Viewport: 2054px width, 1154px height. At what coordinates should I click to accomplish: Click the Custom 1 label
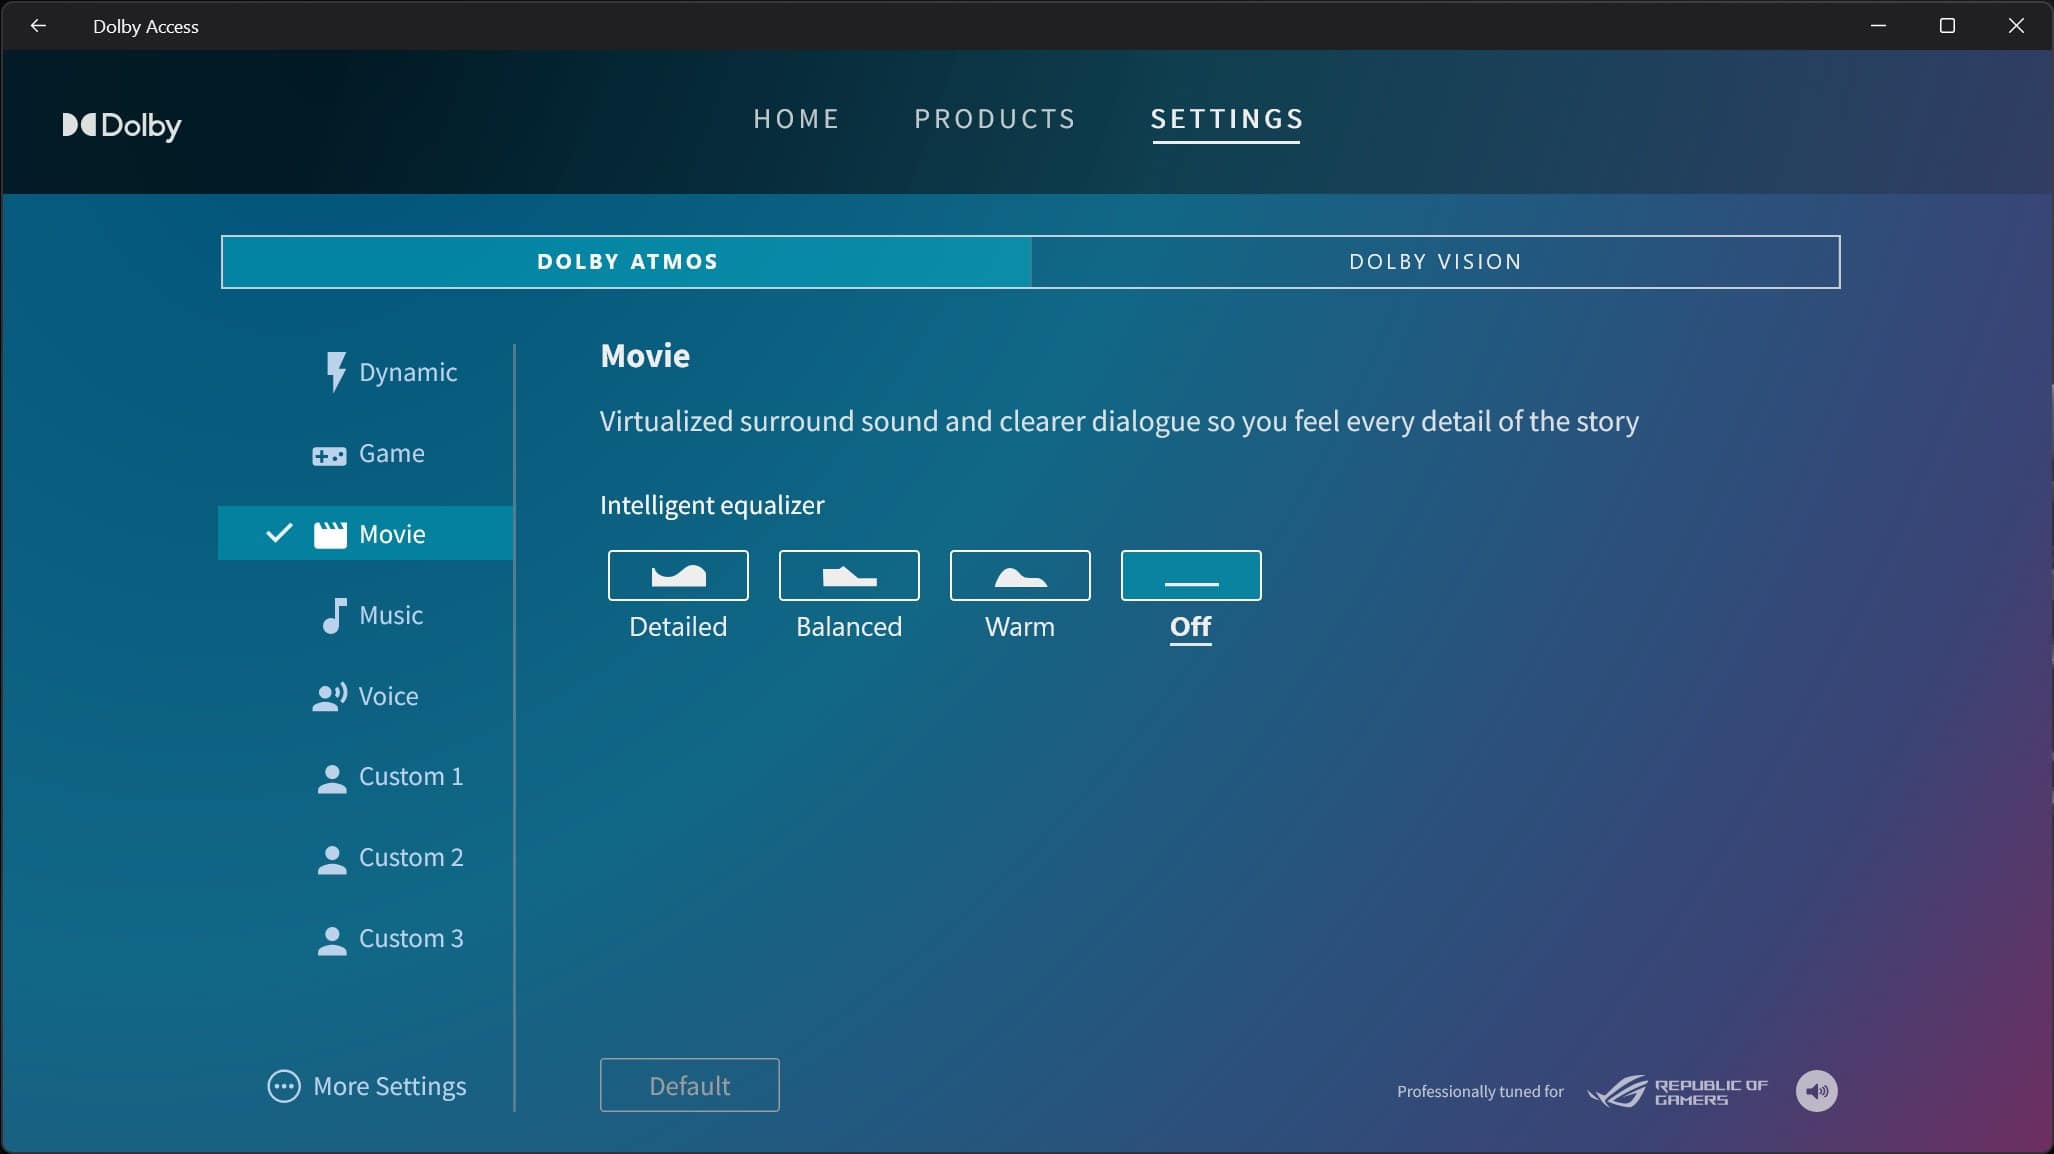[411, 777]
